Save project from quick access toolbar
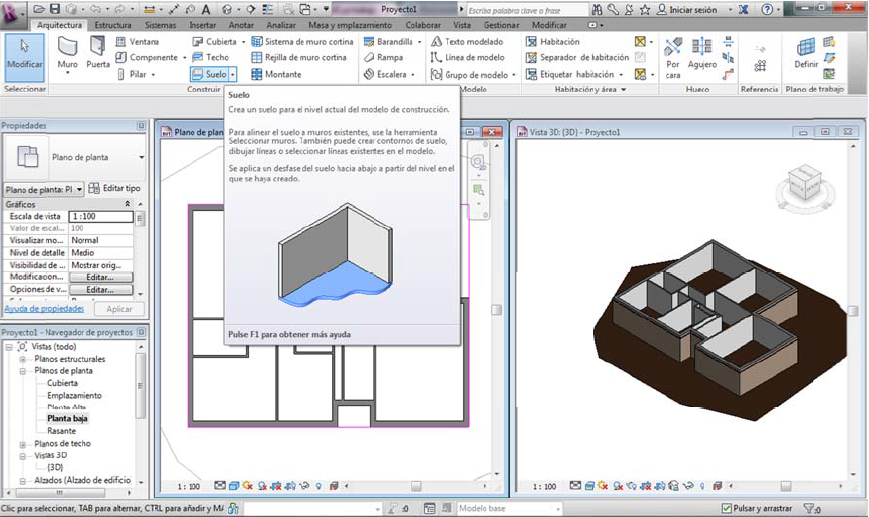This screenshot has width=869, height=517. tap(54, 9)
